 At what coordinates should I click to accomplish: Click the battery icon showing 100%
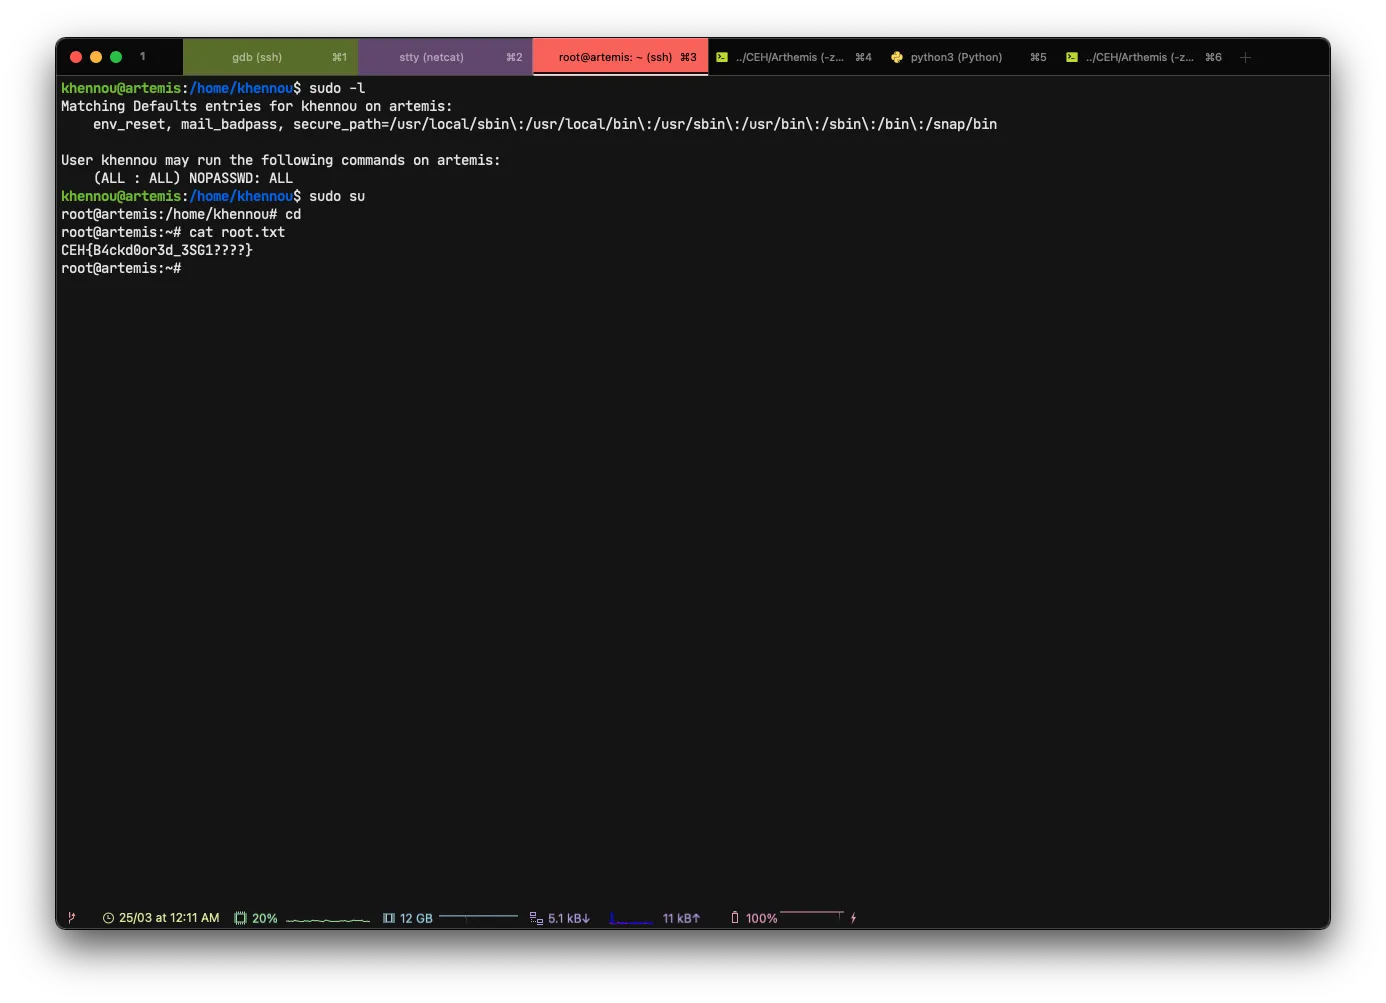tap(735, 918)
